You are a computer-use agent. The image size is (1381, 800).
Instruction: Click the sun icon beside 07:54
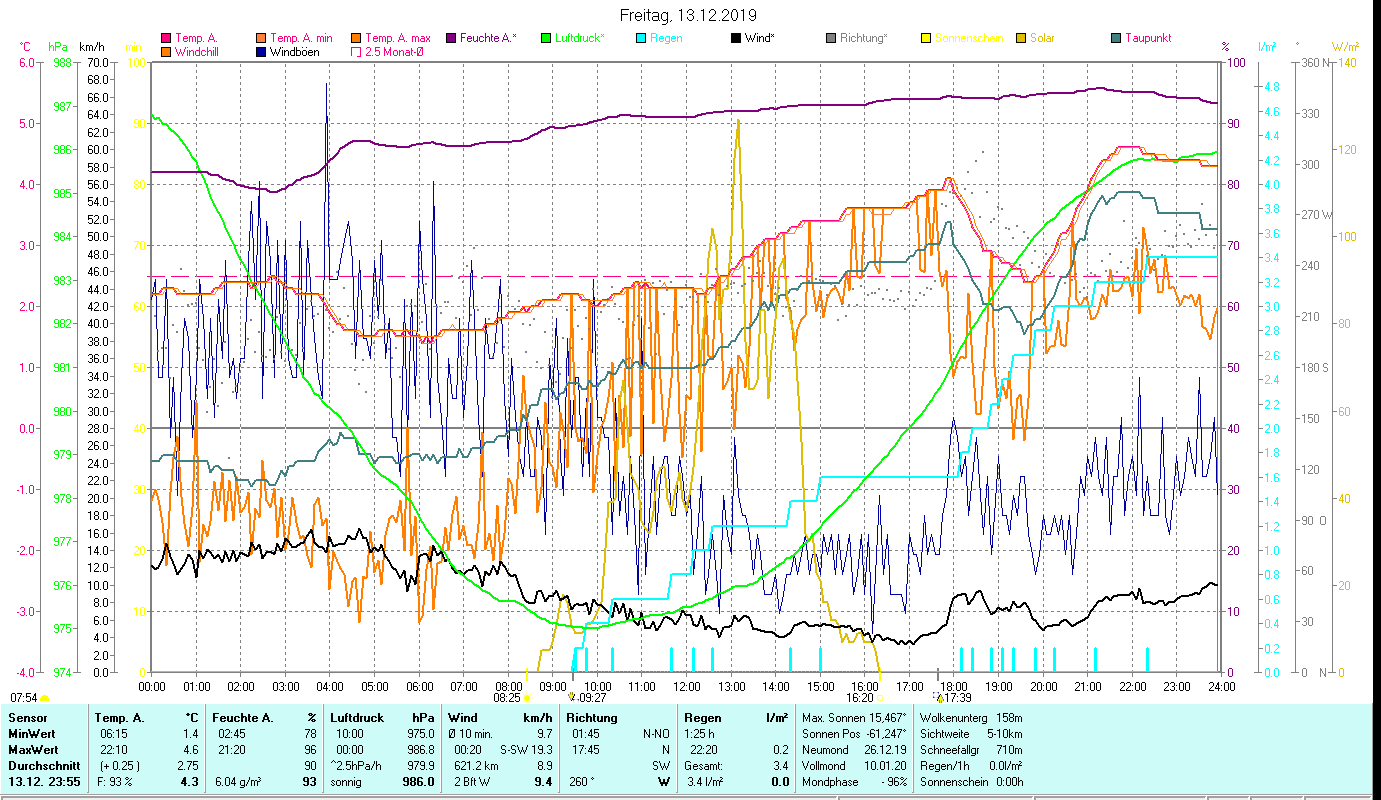pos(44,697)
